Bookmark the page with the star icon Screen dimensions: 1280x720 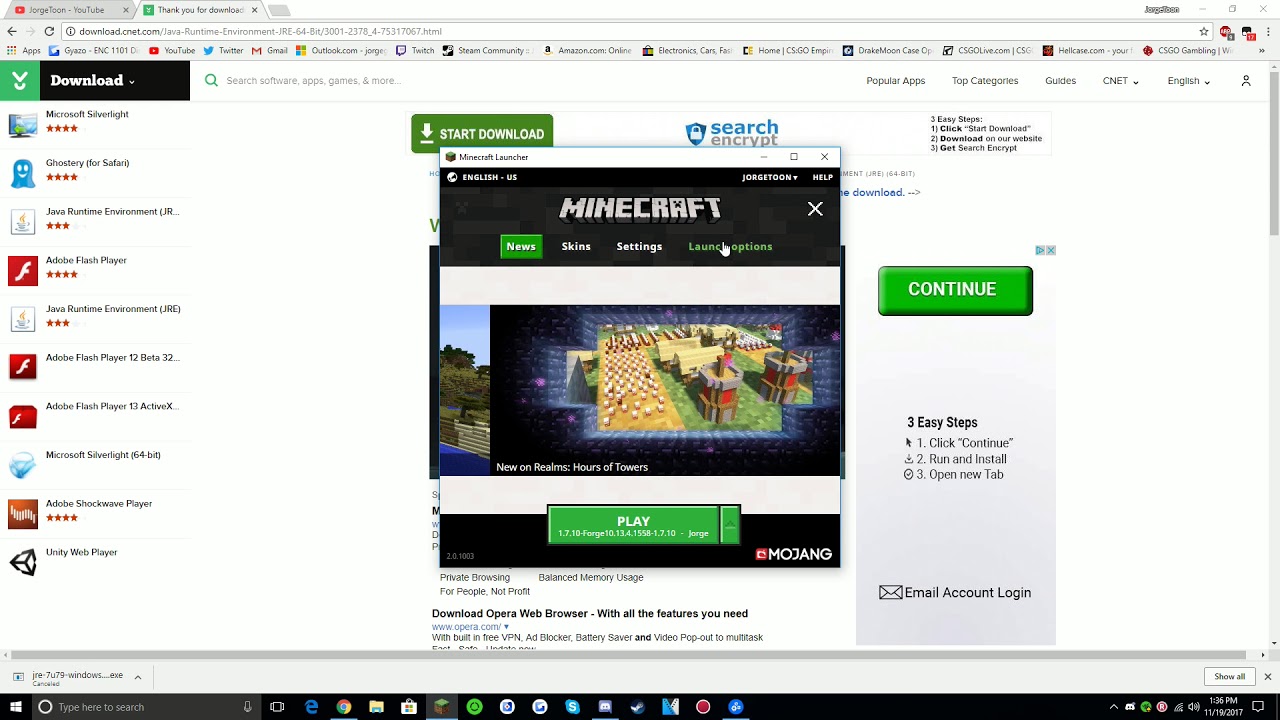[1204, 31]
